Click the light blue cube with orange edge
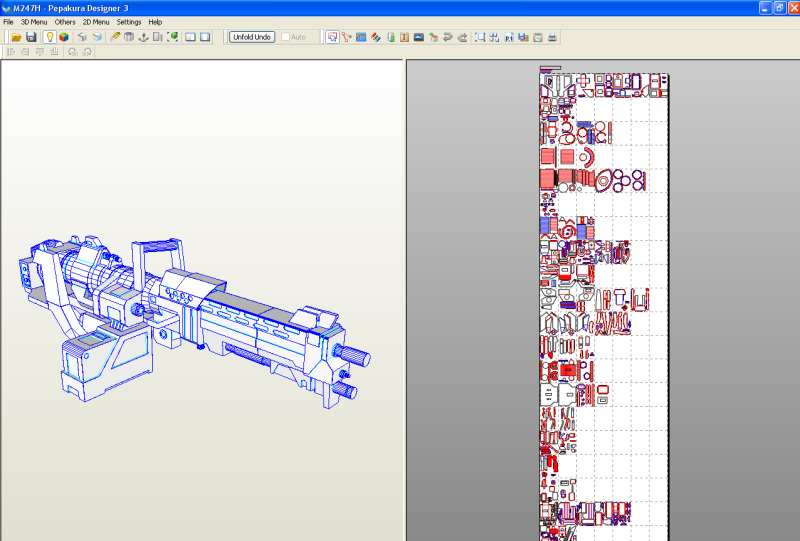 pos(97,37)
